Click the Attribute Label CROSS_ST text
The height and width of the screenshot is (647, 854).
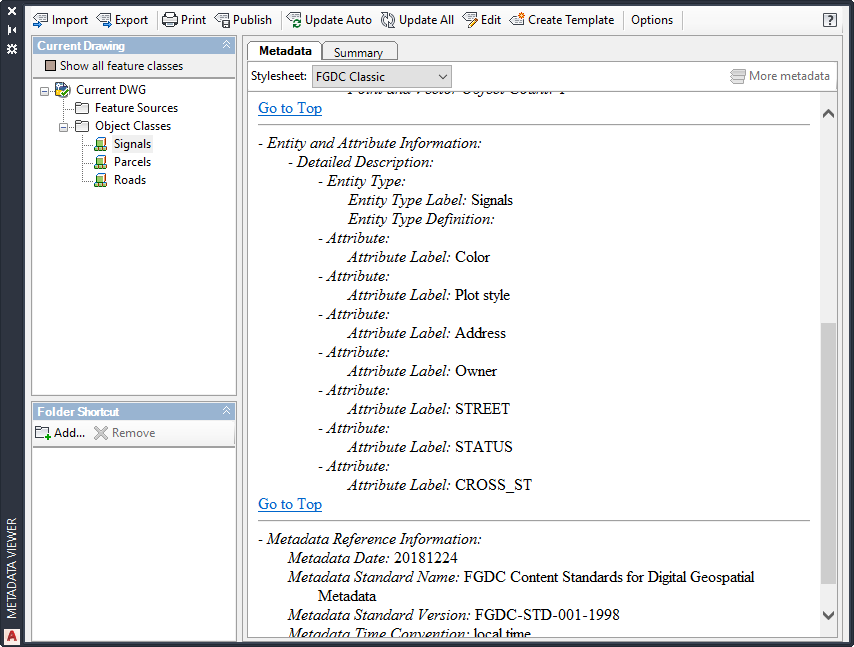[440, 485]
